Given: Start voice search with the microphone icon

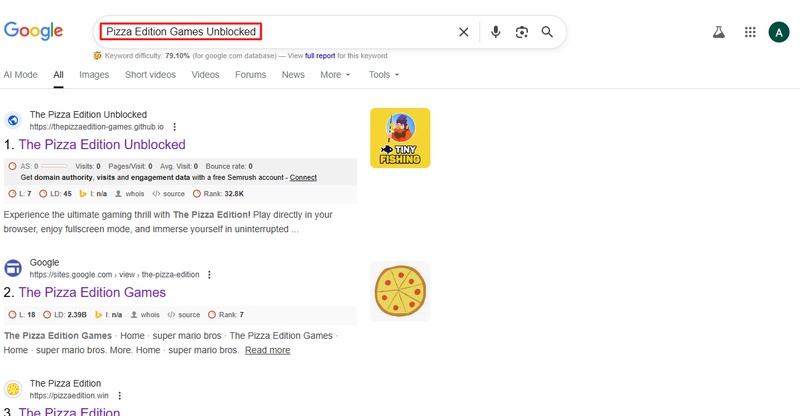Looking at the screenshot, I should pyautogui.click(x=495, y=32).
